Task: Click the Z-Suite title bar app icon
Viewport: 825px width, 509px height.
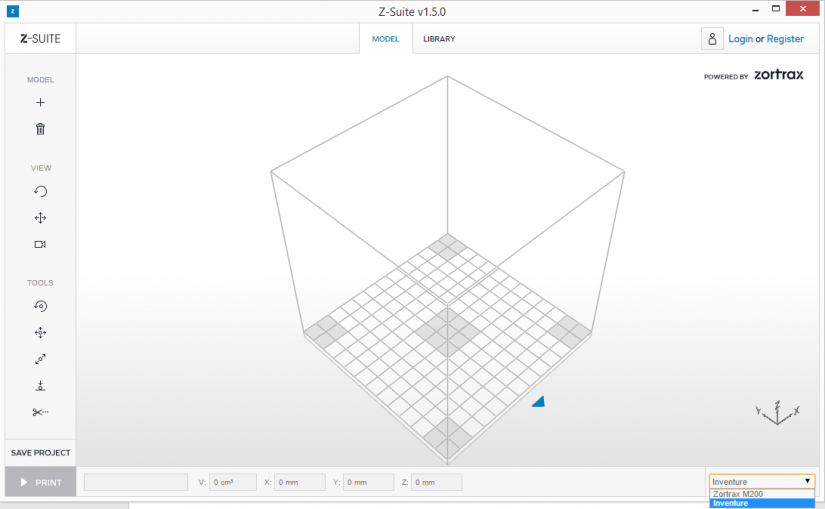Action: coord(13,11)
